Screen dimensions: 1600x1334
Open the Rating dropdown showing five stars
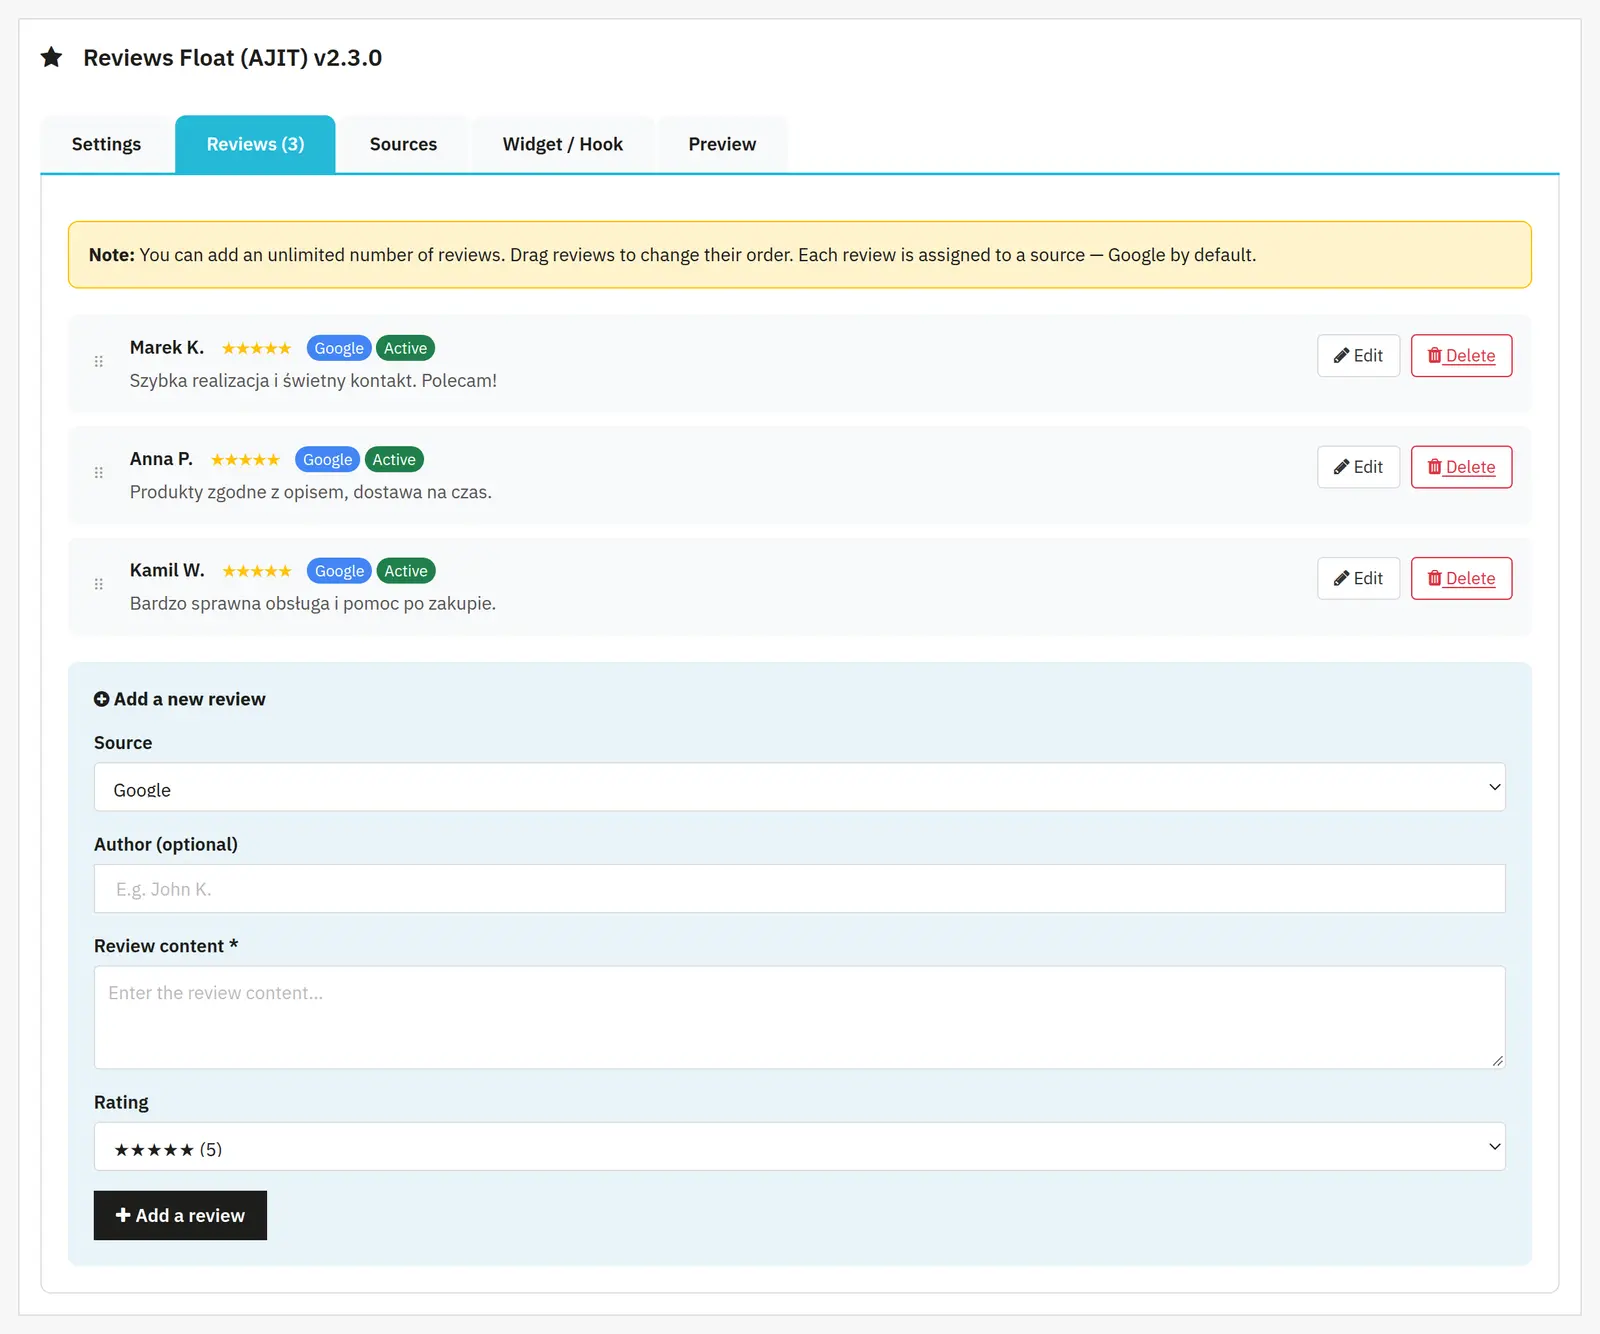click(799, 1146)
